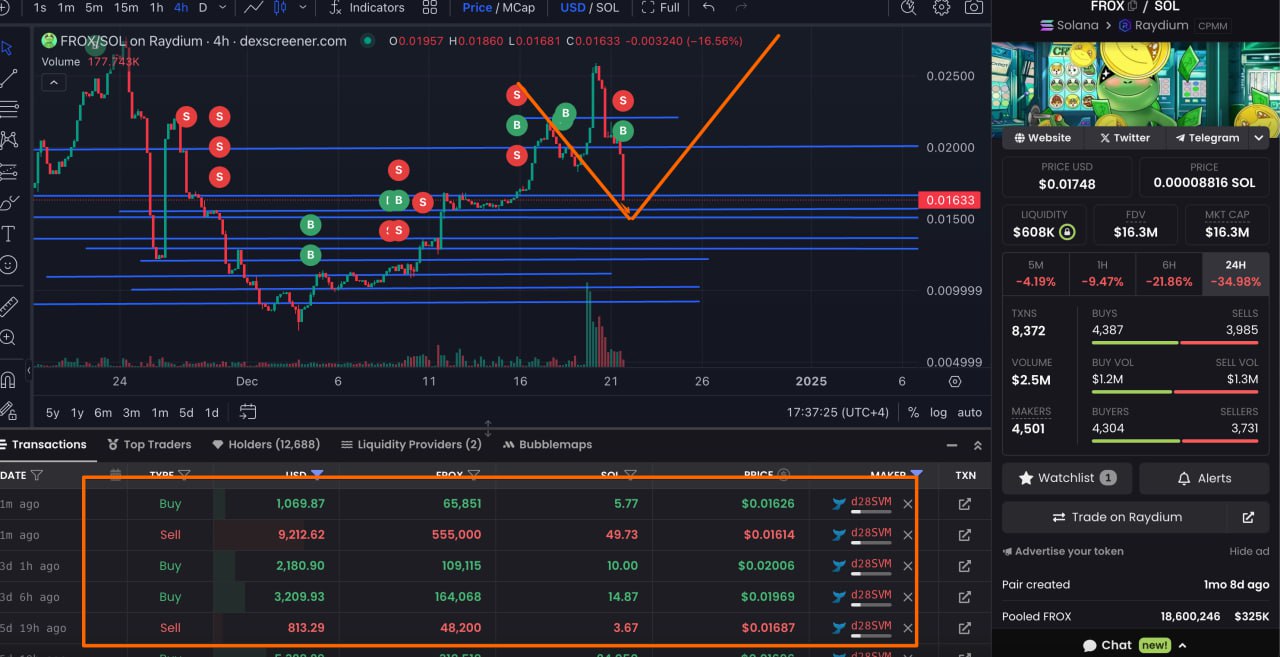Select the 15m timeframe
1280x657 pixels.
(126, 7)
